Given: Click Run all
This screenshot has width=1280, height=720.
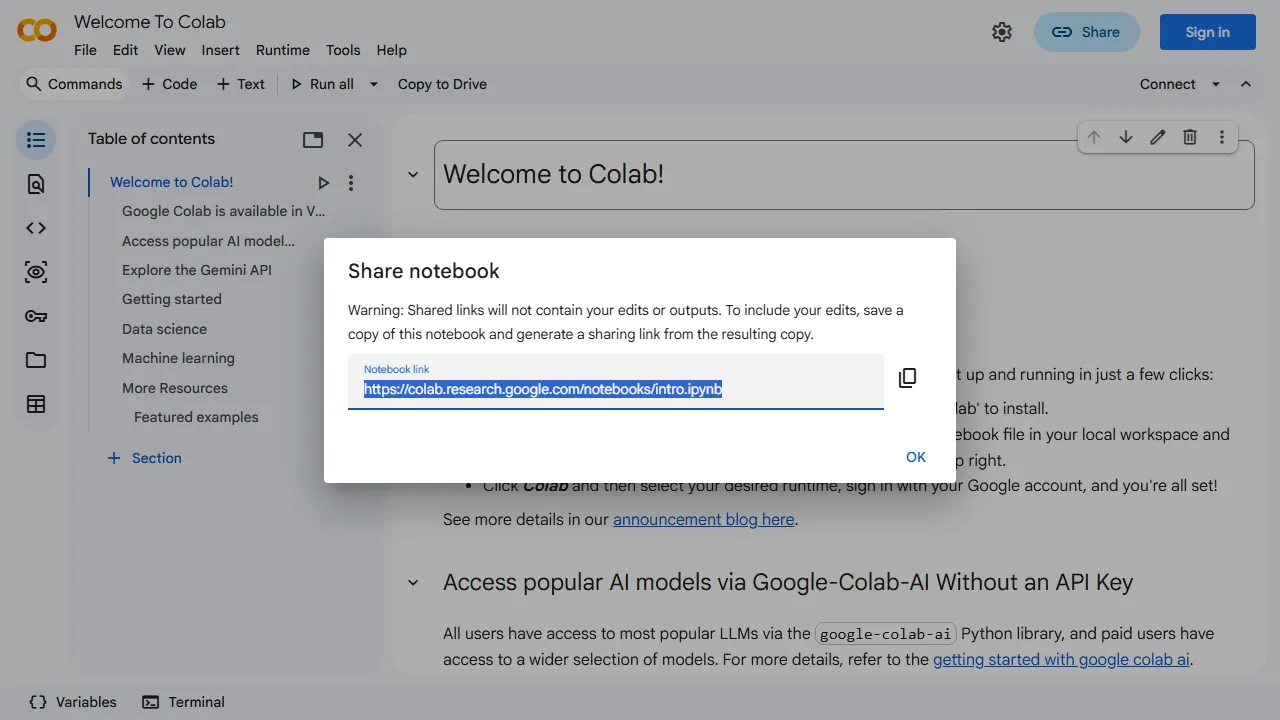Looking at the screenshot, I should point(322,84).
